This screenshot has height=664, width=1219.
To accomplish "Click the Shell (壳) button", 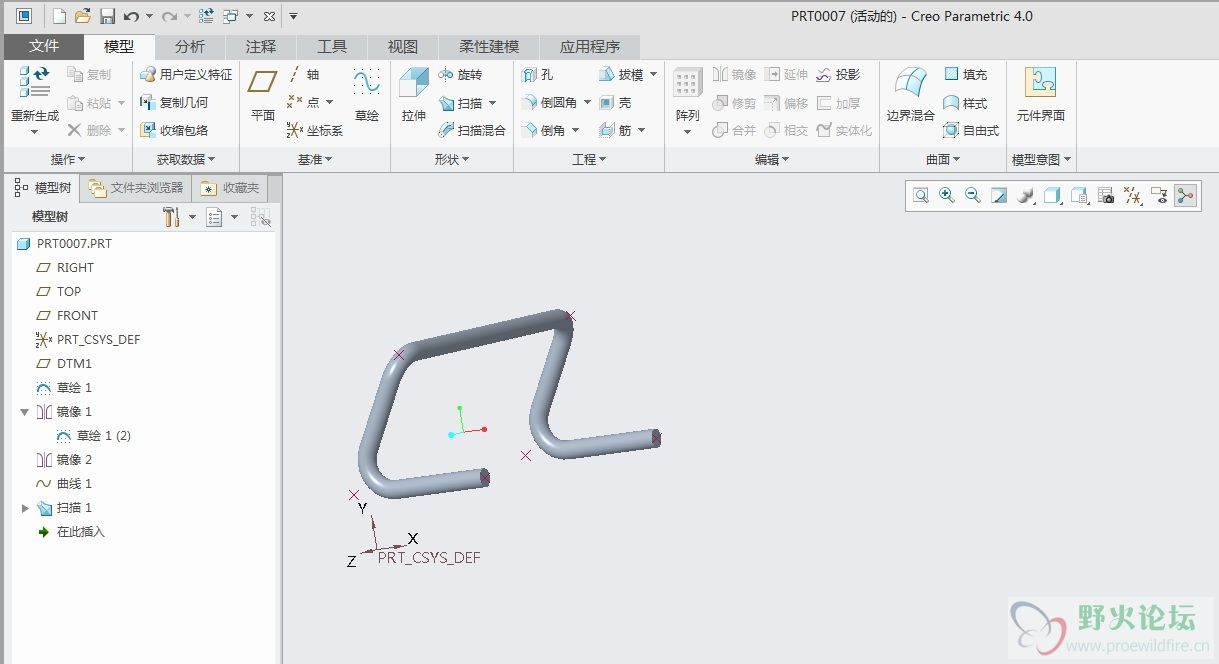I will (615, 103).
